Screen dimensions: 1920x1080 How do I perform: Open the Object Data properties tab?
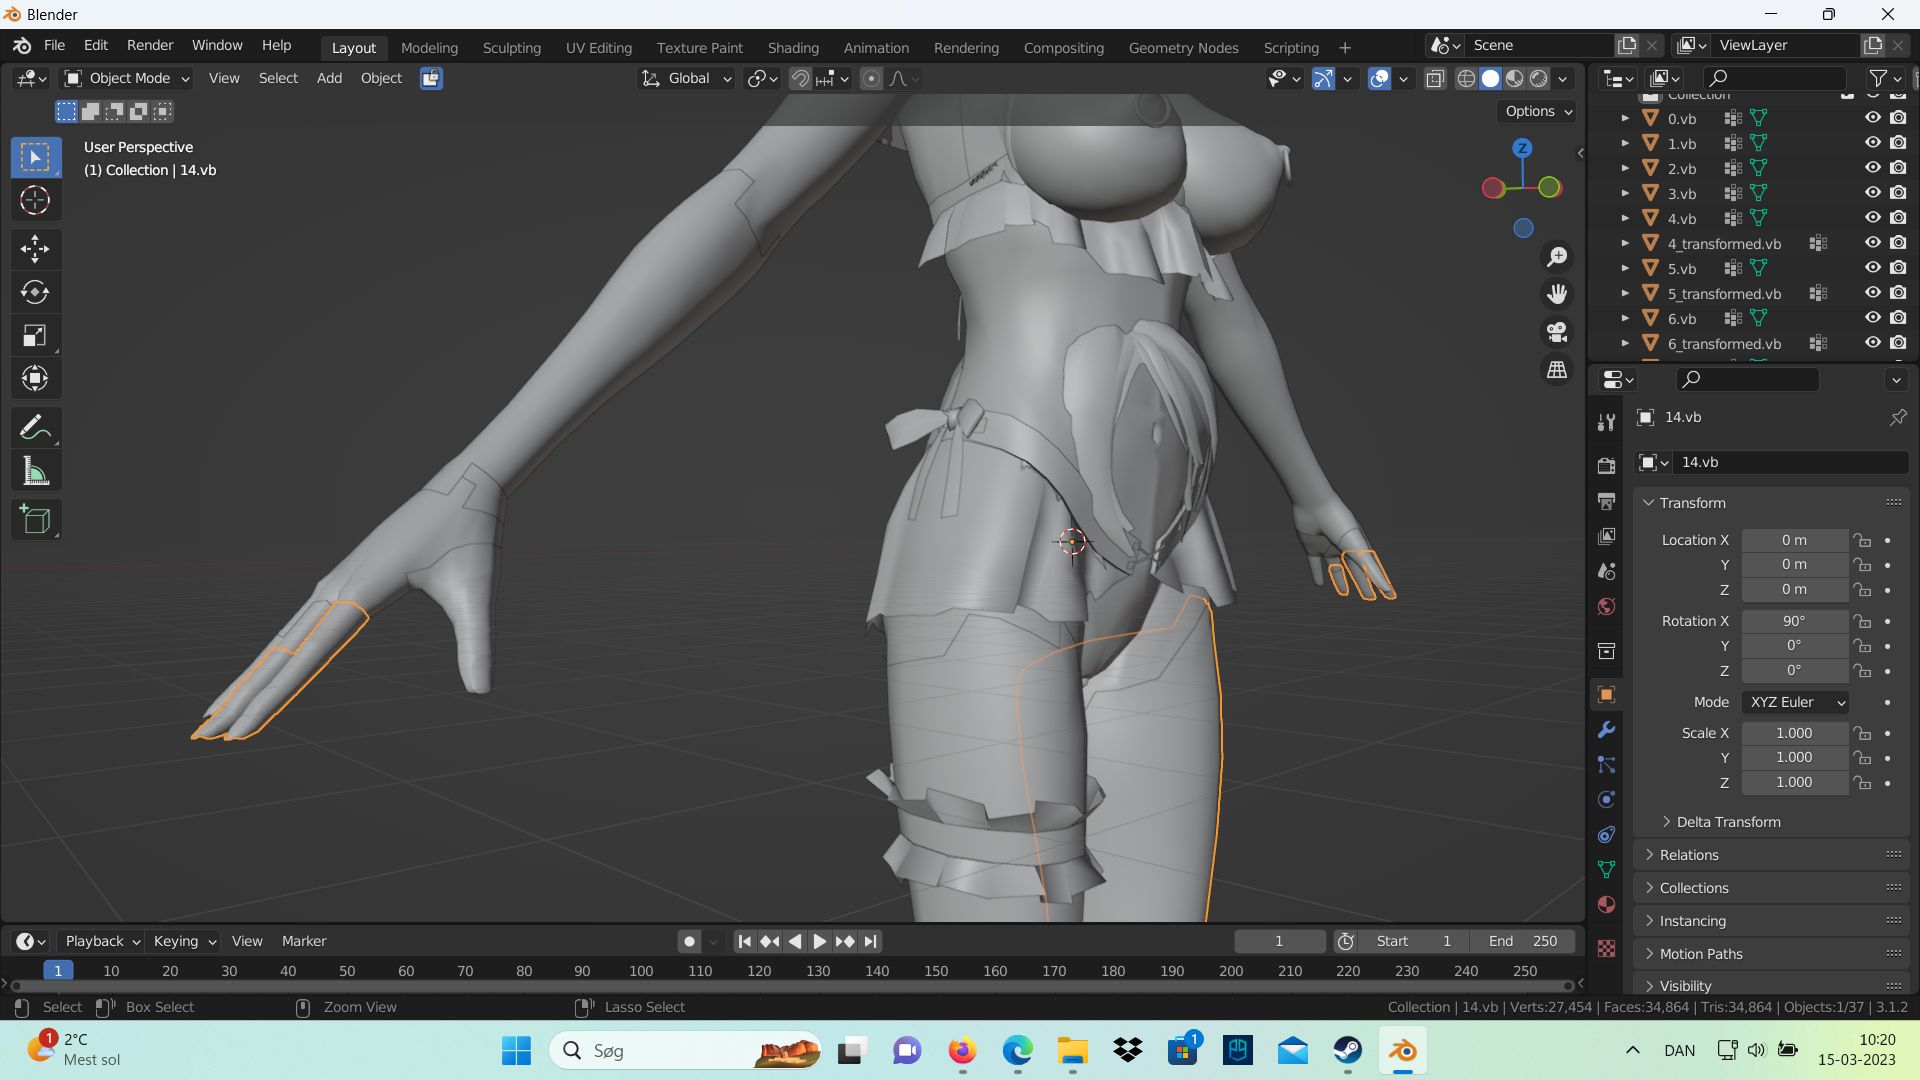pyautogui.click(x=1607, y=870)
